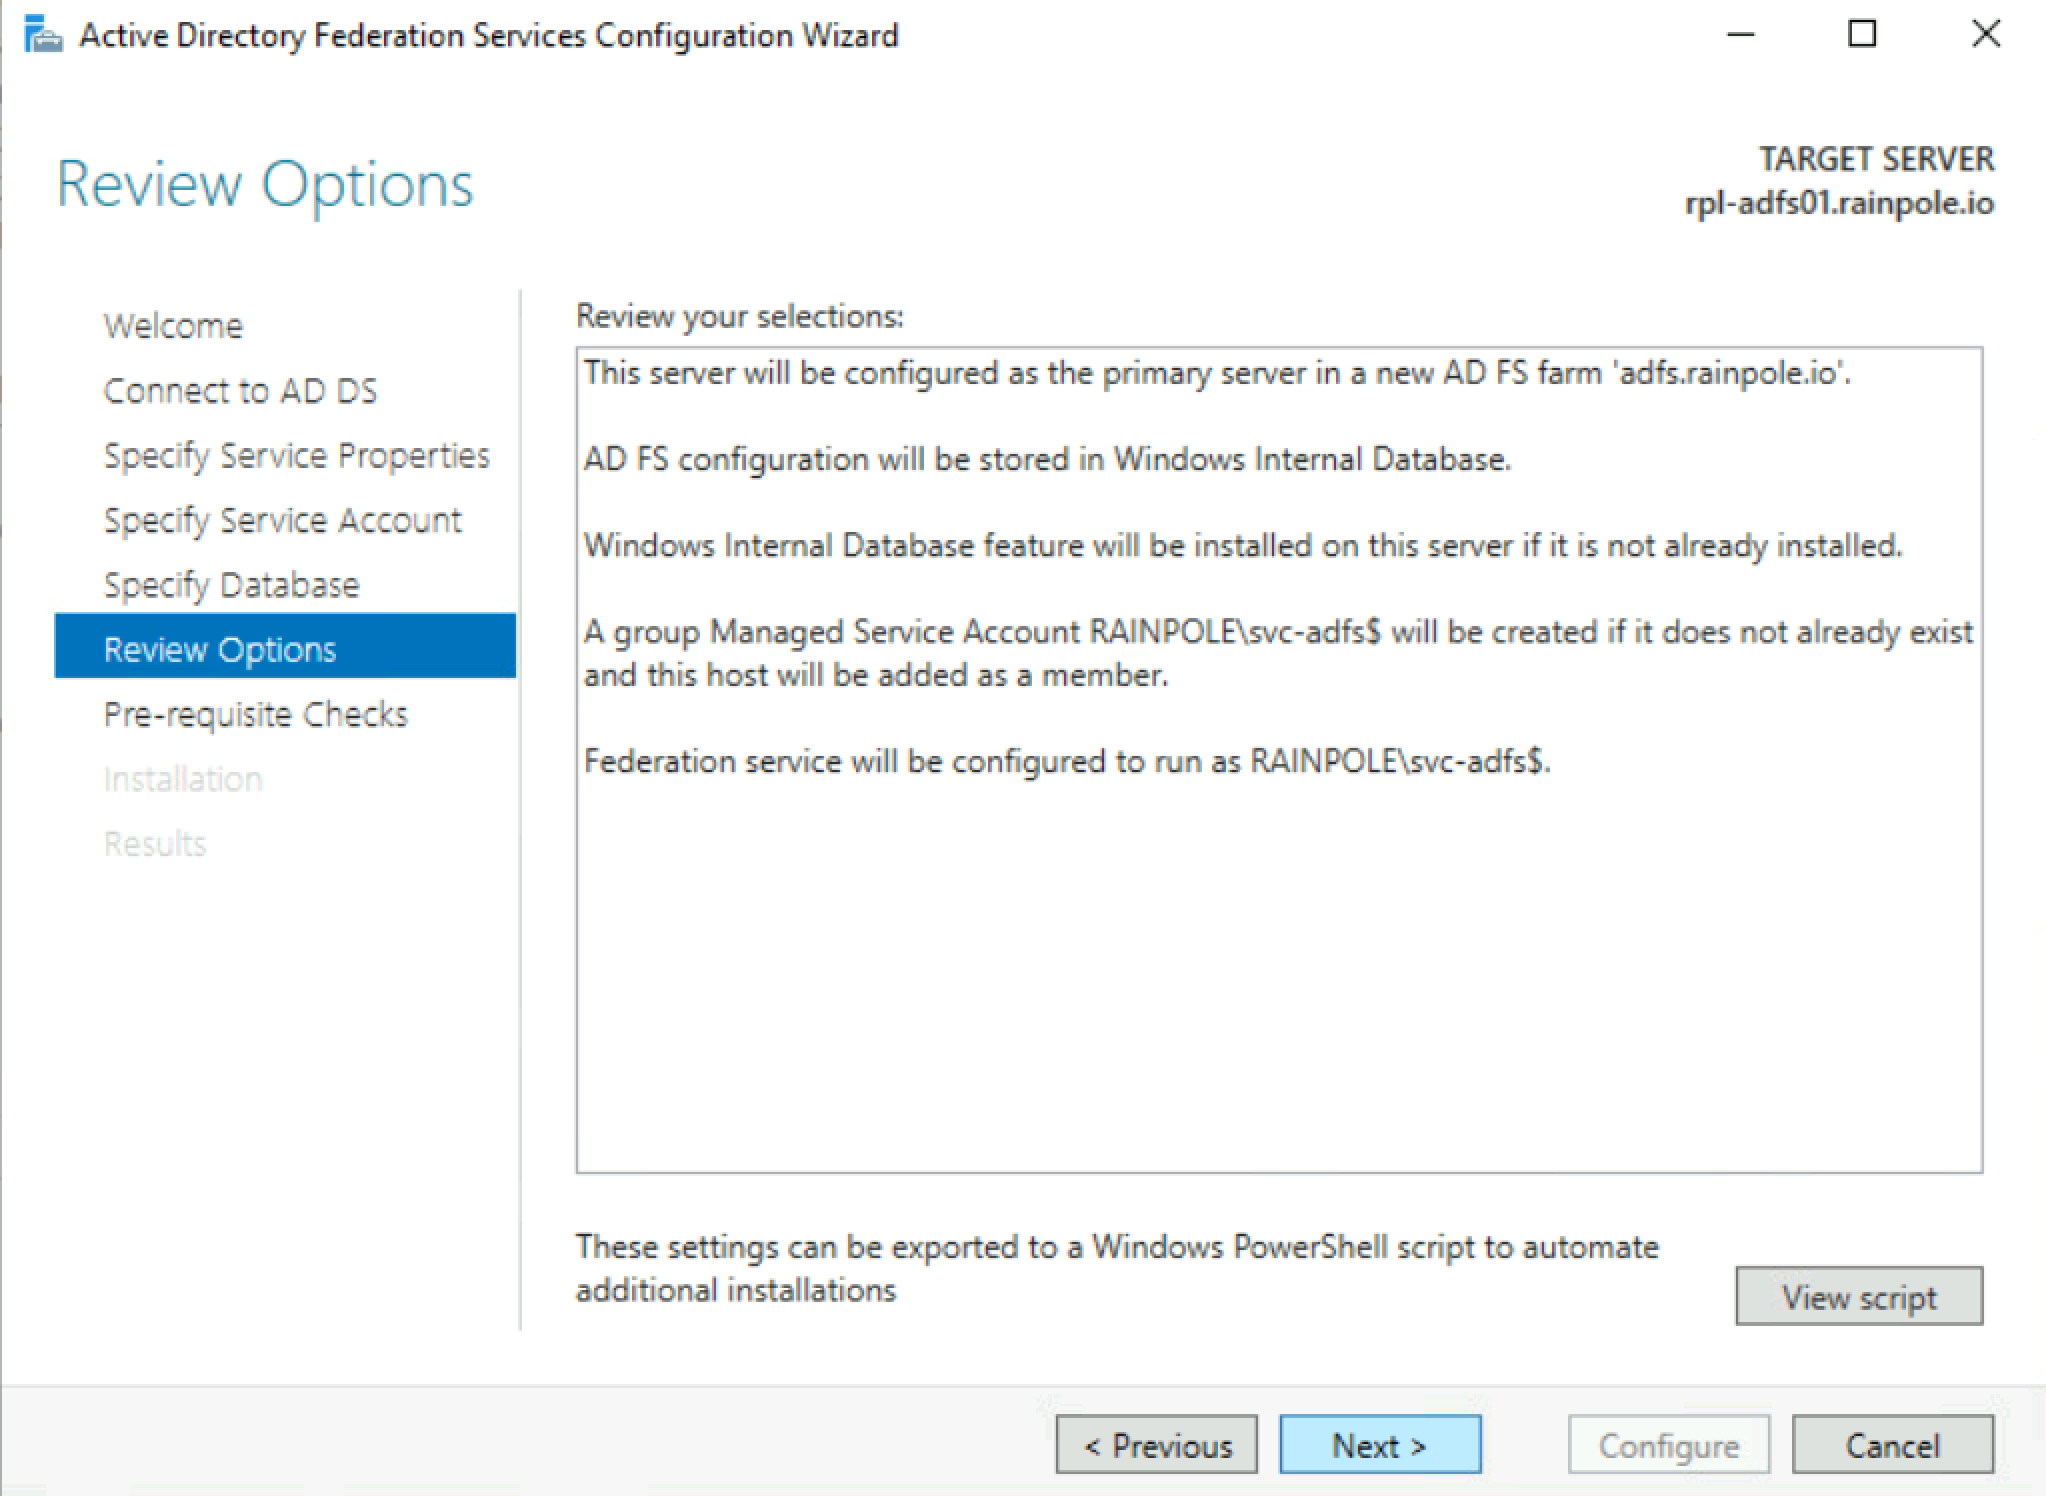Screen dimensions: 2046x1496
Task: Click the disabled Configure button
Action: click(1668, 1445)
